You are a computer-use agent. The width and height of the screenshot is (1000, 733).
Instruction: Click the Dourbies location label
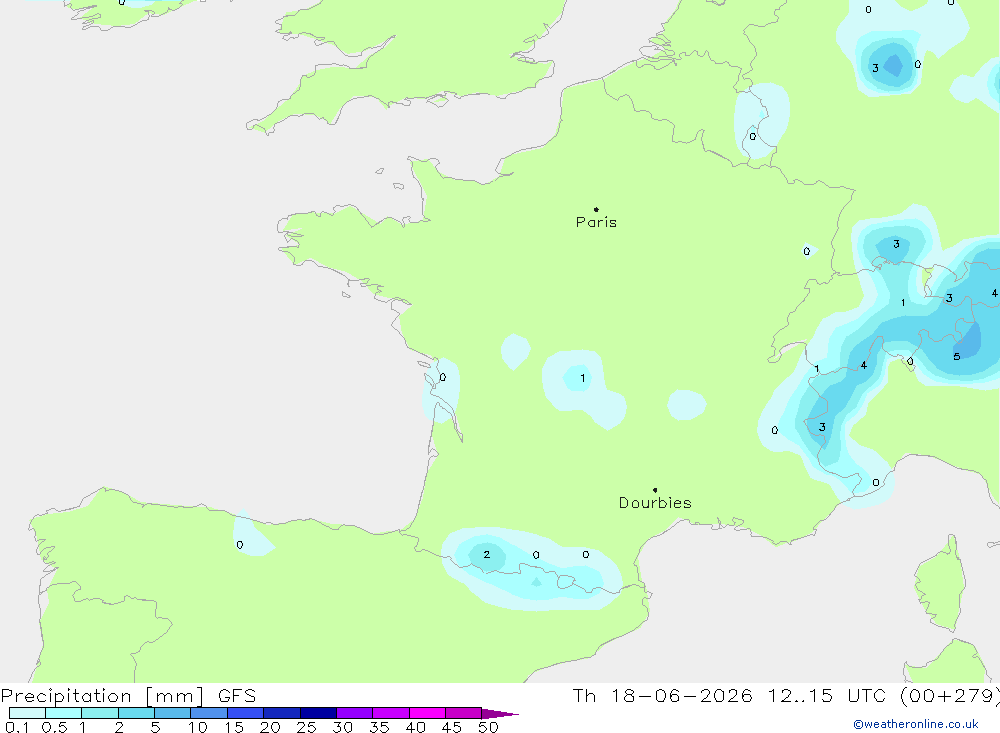(655, 503)
